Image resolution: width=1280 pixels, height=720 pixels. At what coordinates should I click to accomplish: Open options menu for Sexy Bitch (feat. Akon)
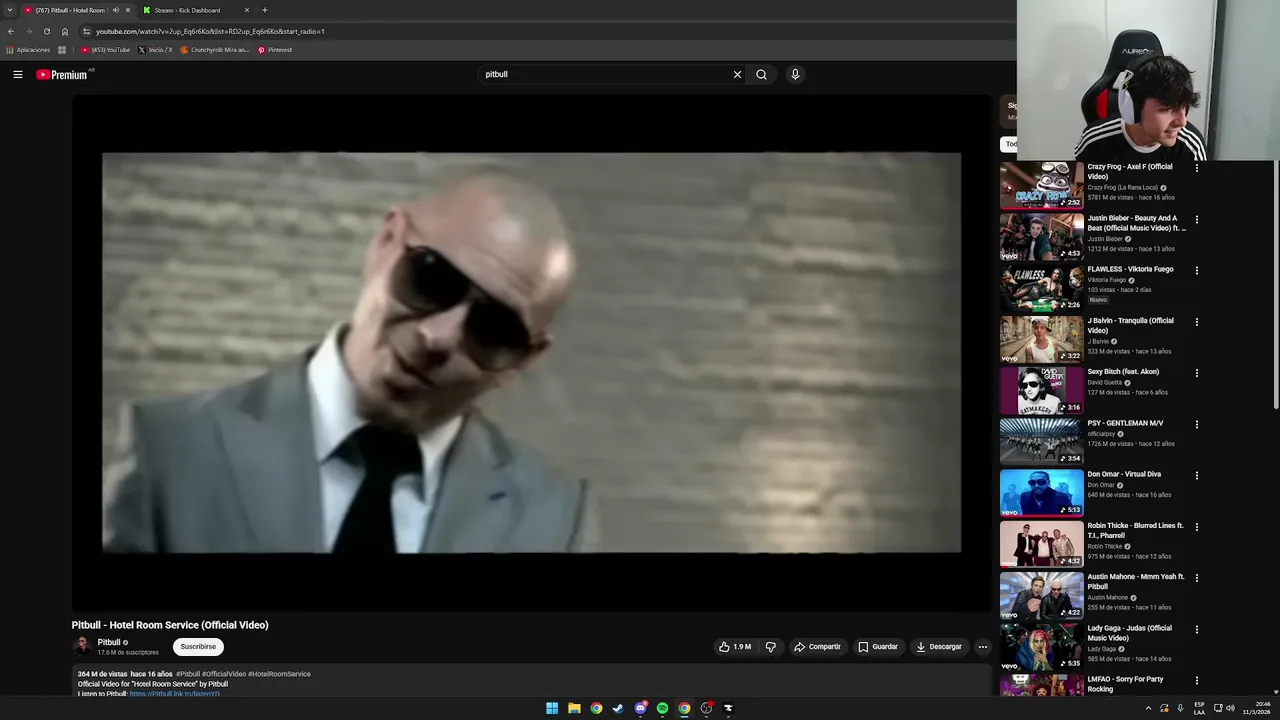1196,373
